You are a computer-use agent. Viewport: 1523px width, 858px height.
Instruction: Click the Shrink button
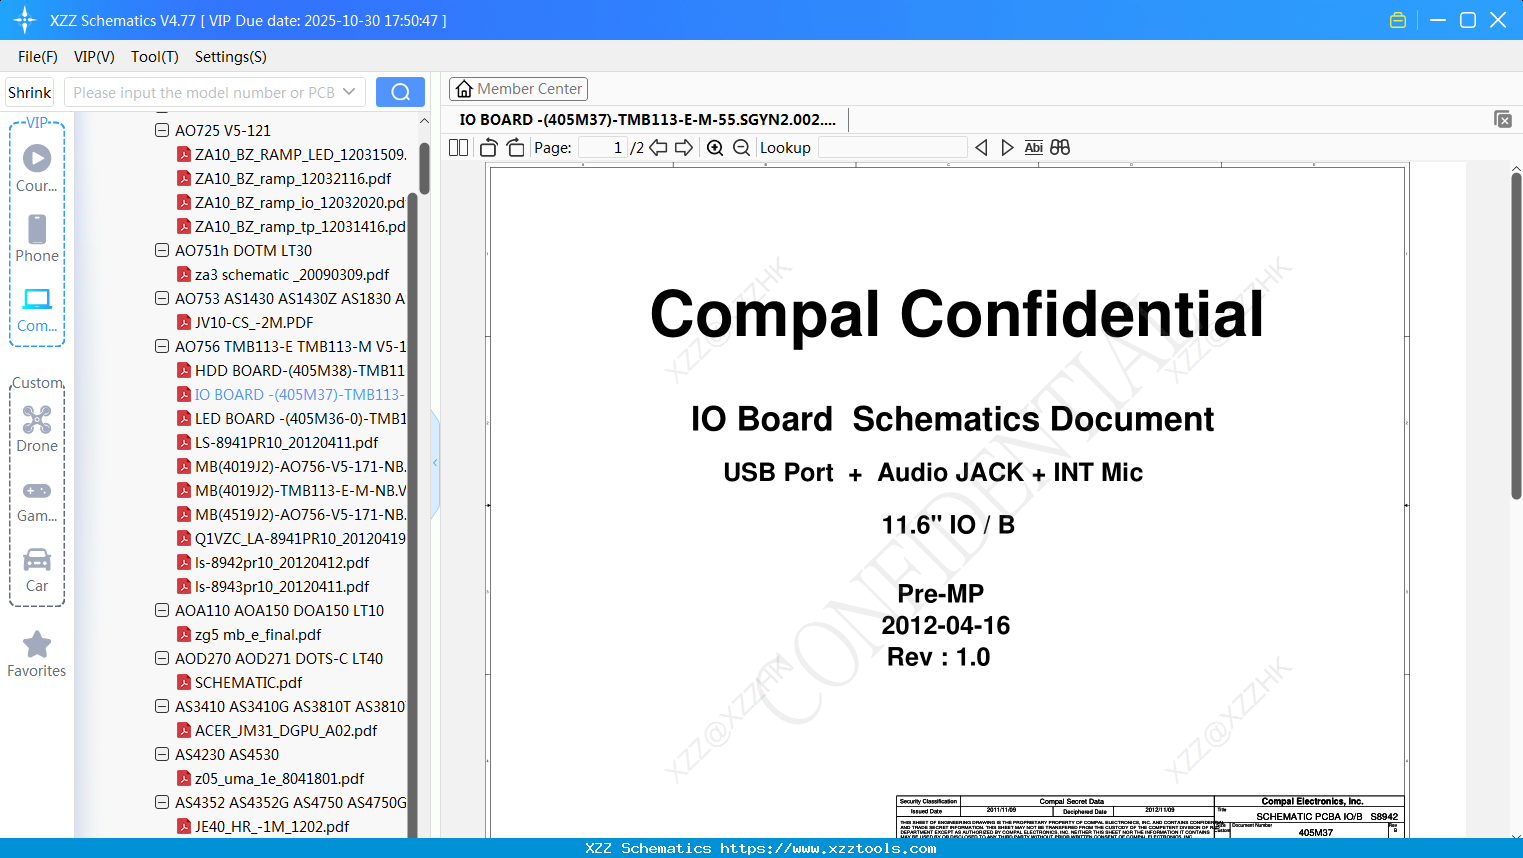[x=30, y=92]
